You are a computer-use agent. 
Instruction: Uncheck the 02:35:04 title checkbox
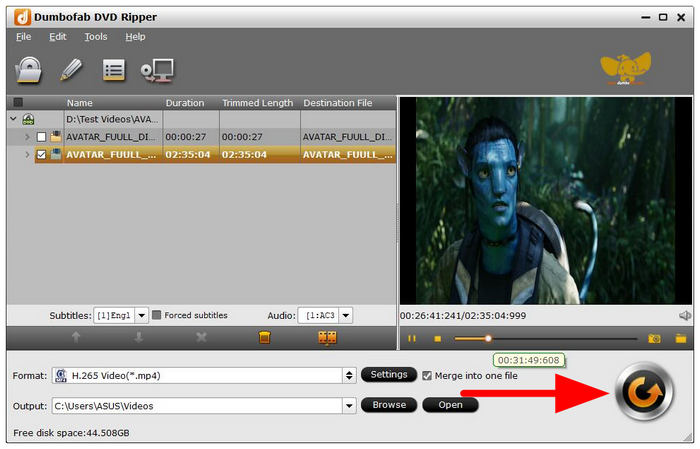point(41,154)
